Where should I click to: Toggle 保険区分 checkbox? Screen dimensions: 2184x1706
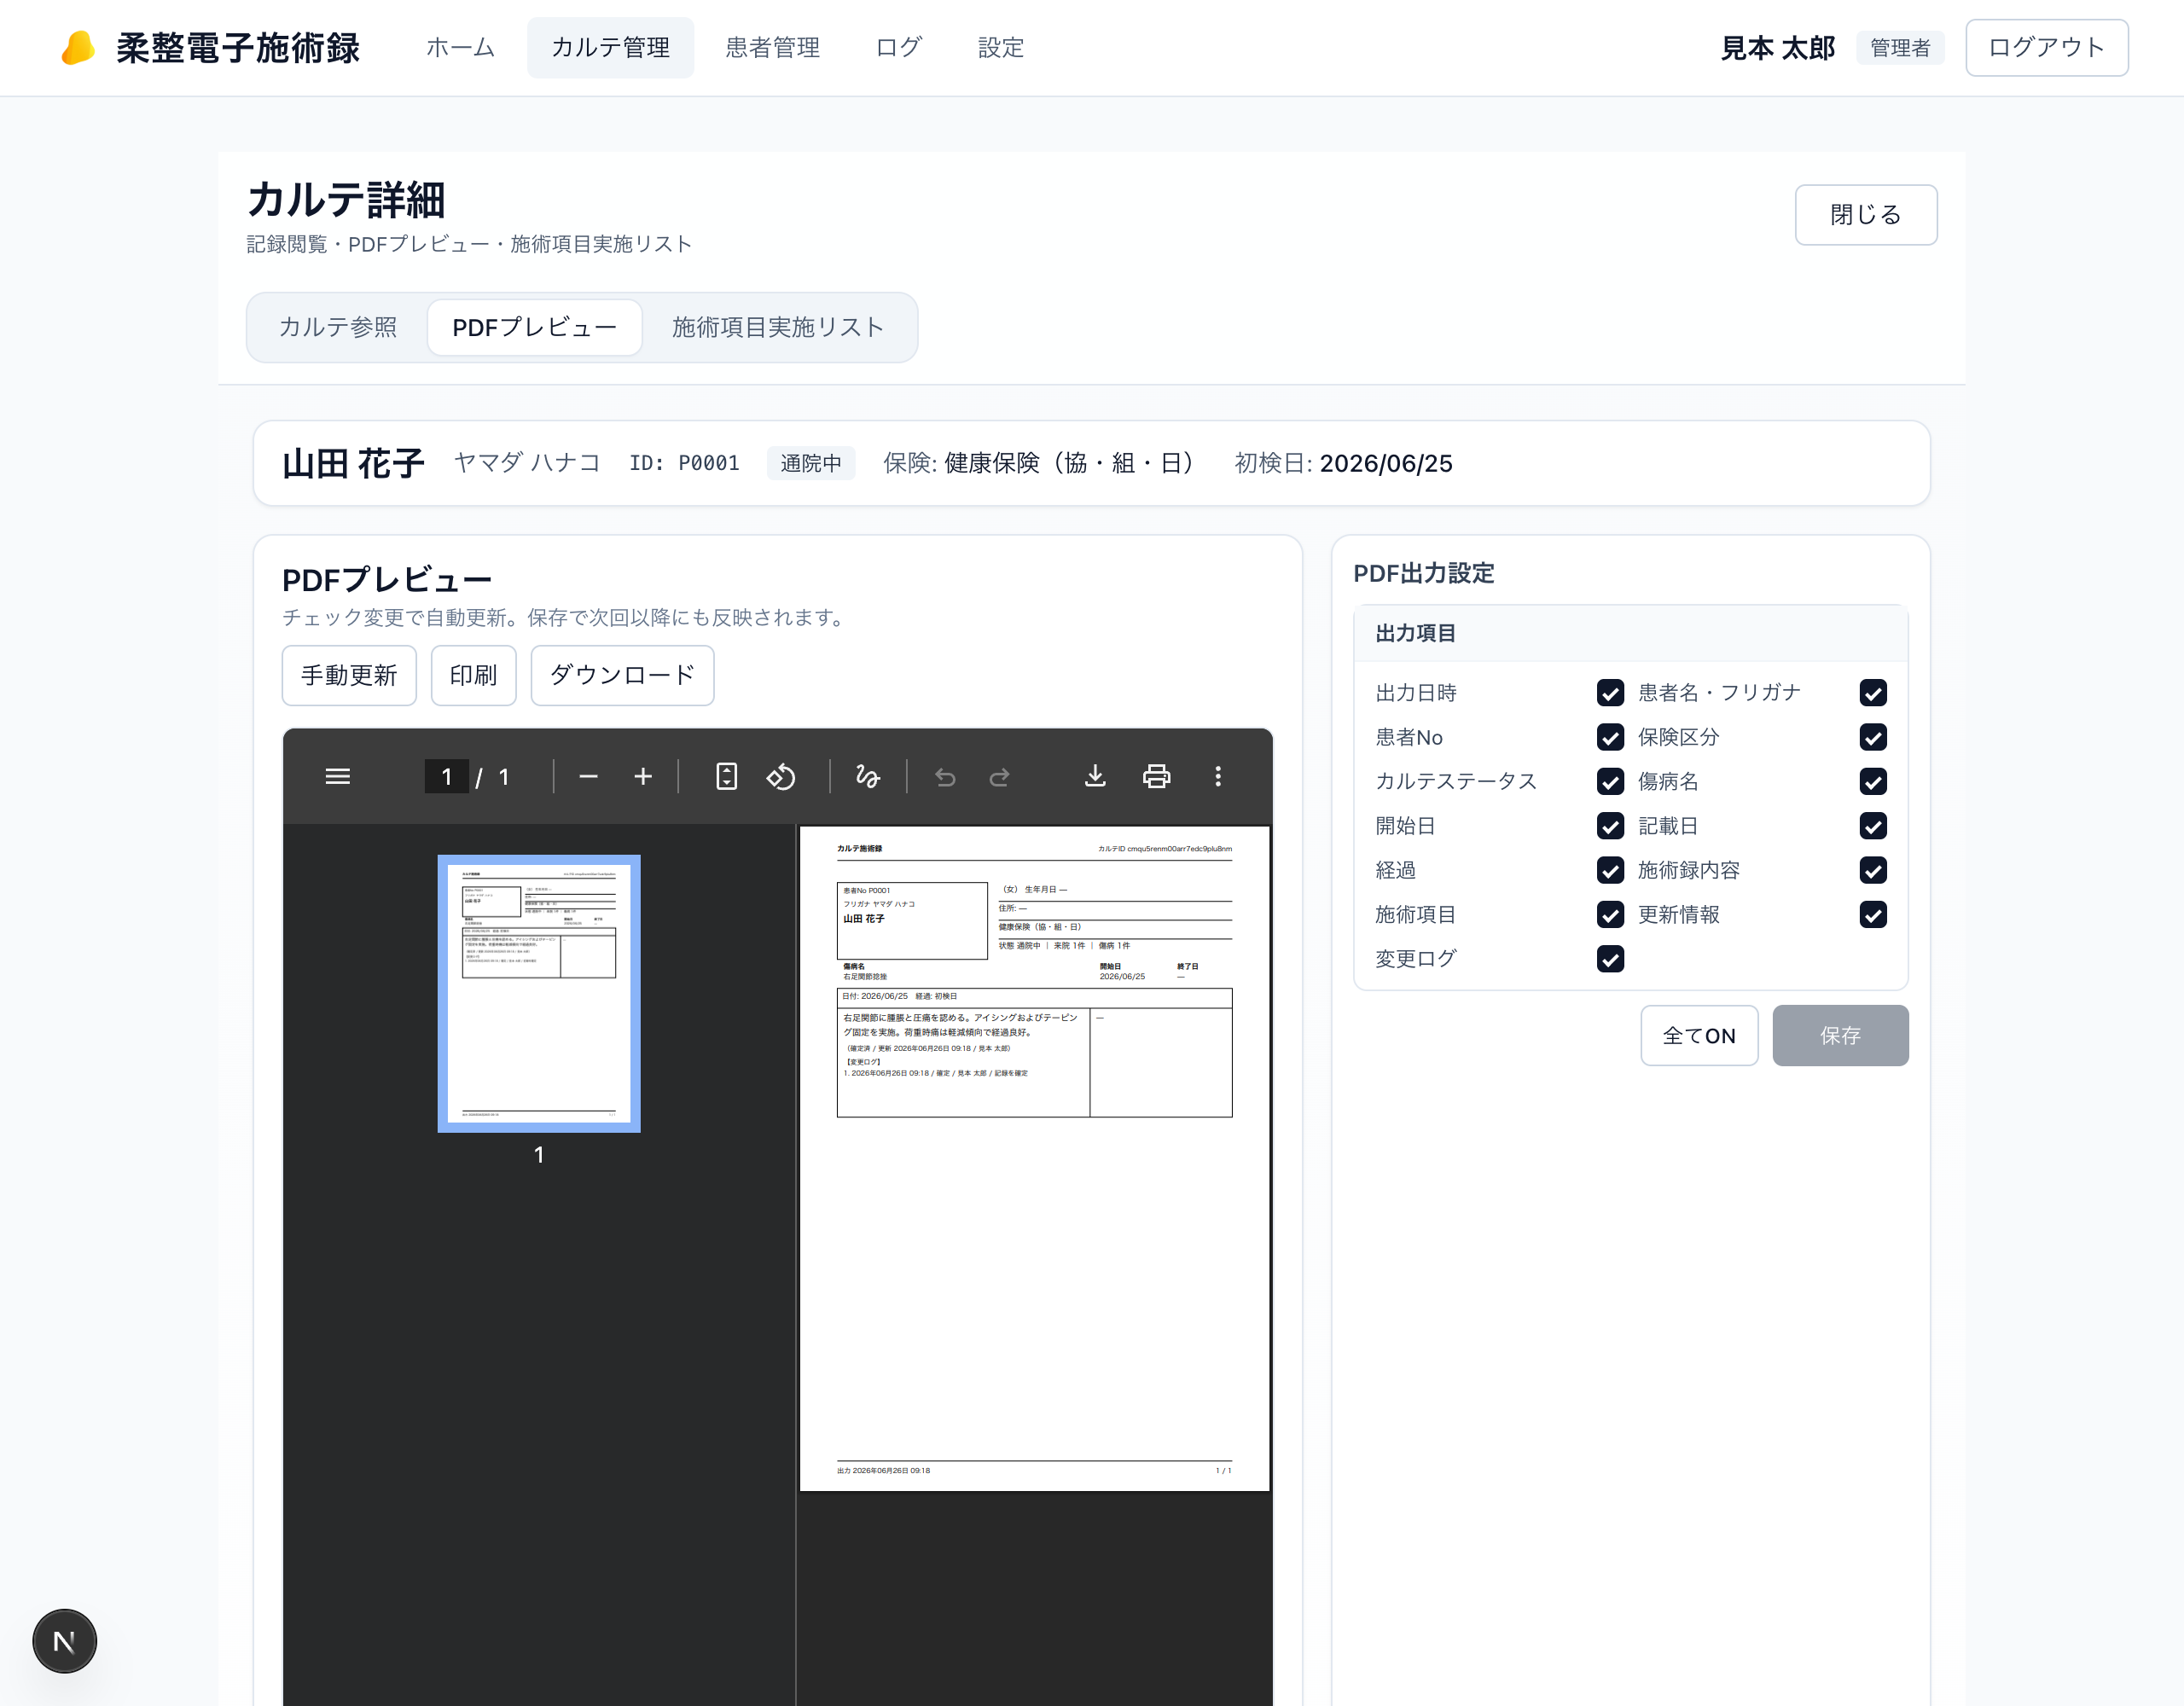[1873, 737]
